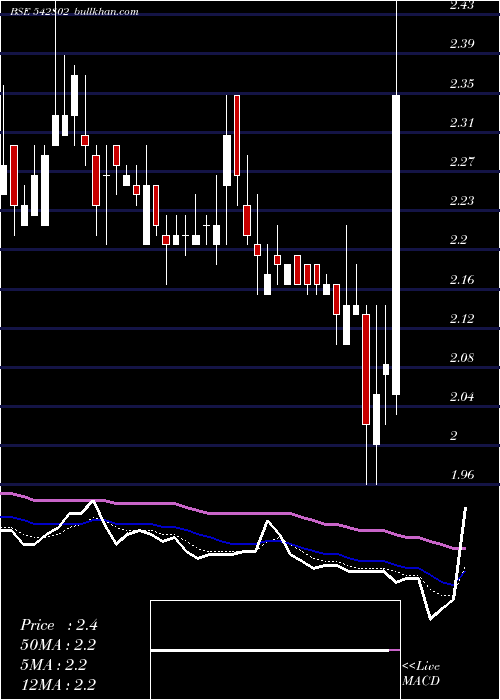Click the 2.08 price axis label
Image resolution: width=500 pixels, height=700 pixels.
pyautogui.click(x=462, y=358)
